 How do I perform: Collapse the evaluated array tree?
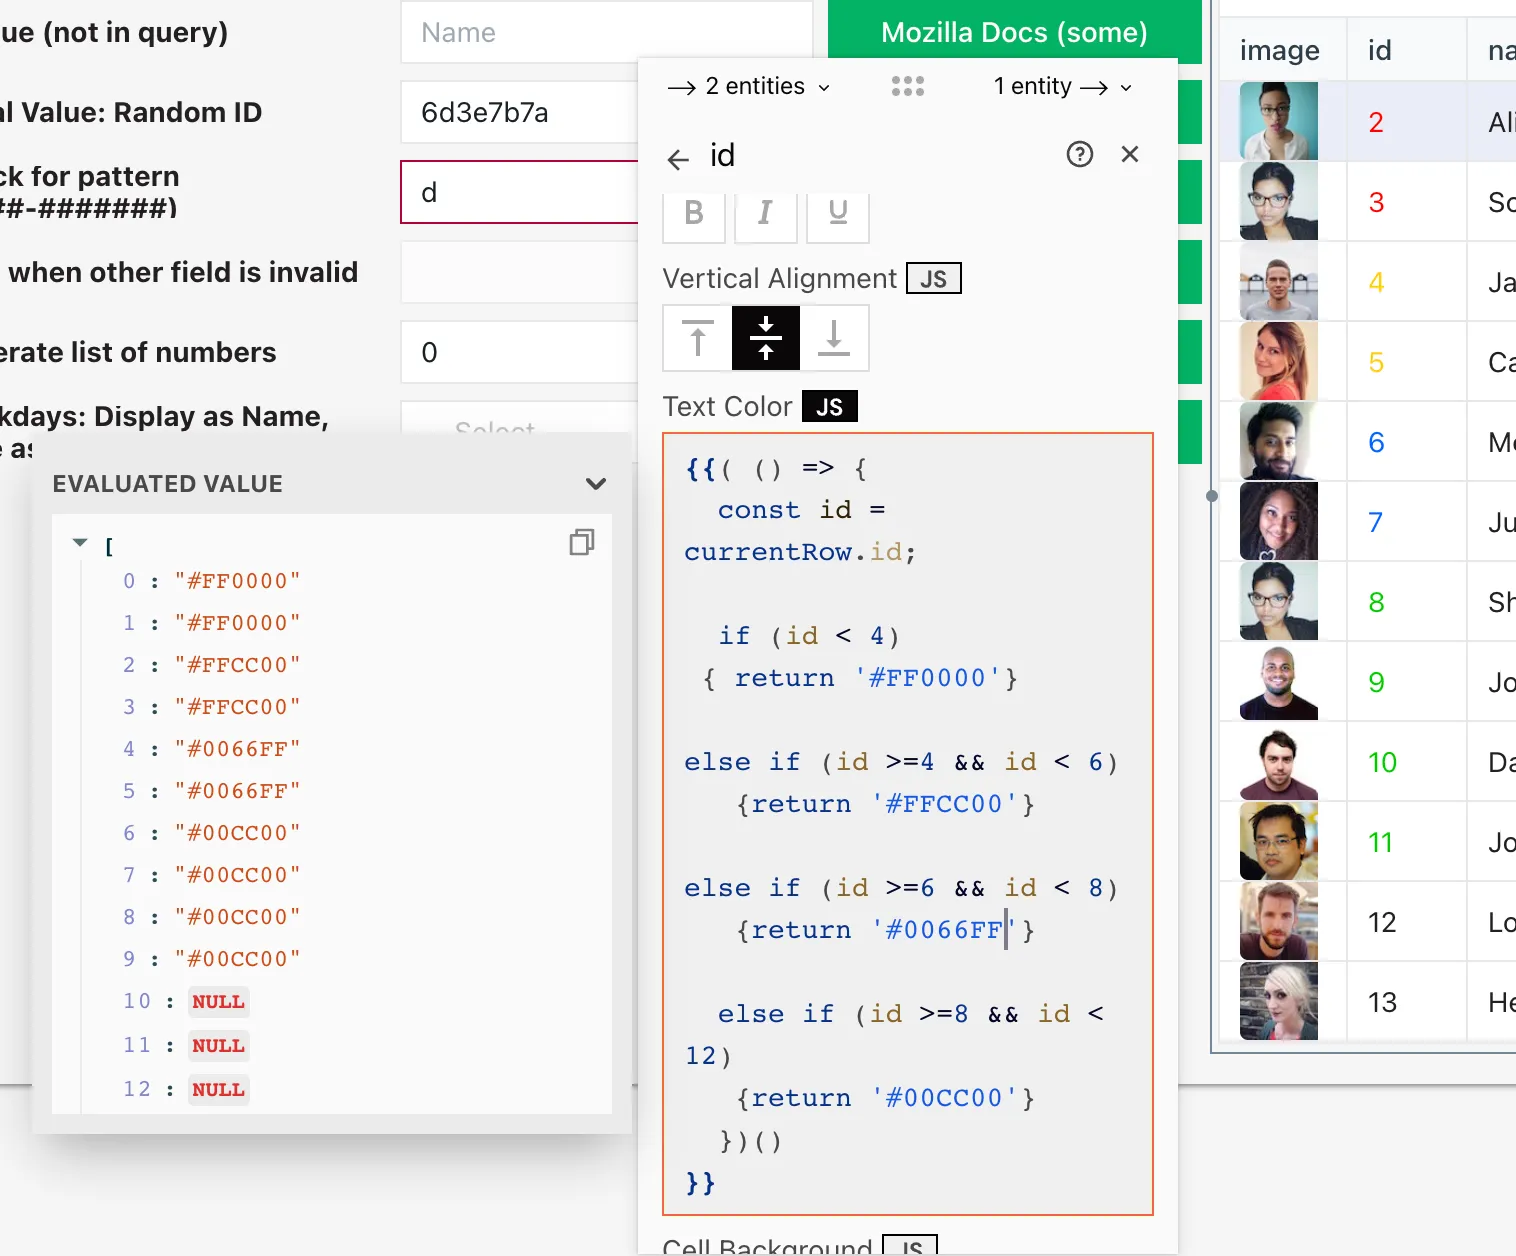[80, 543]
